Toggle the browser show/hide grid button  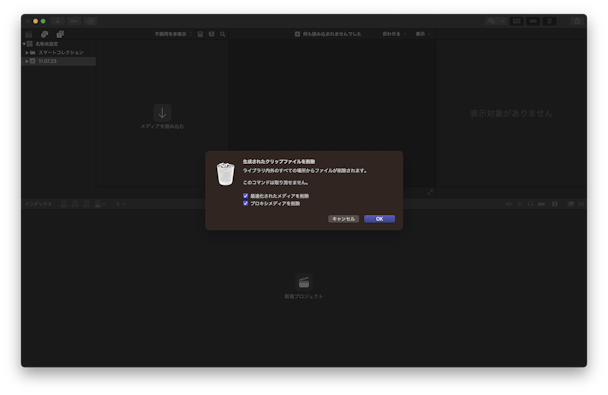click(516, 21)
